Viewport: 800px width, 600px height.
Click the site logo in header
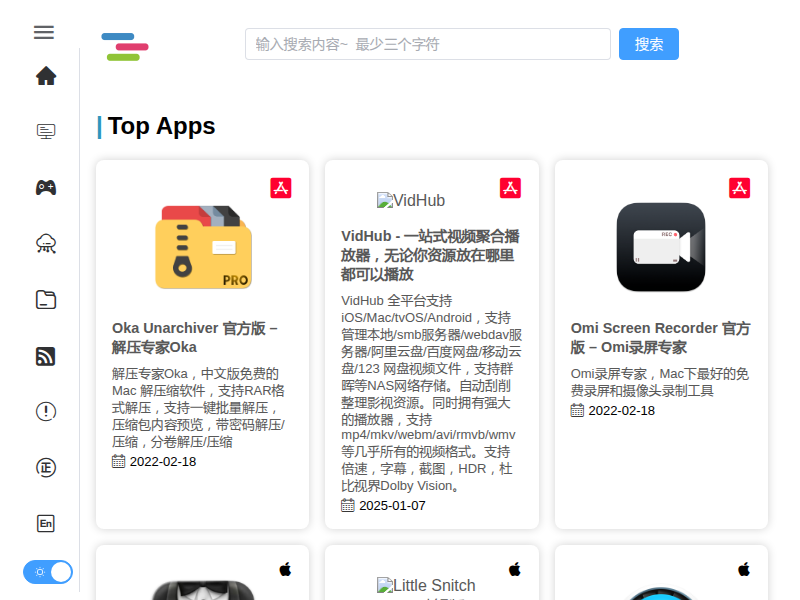click(125, 46)
